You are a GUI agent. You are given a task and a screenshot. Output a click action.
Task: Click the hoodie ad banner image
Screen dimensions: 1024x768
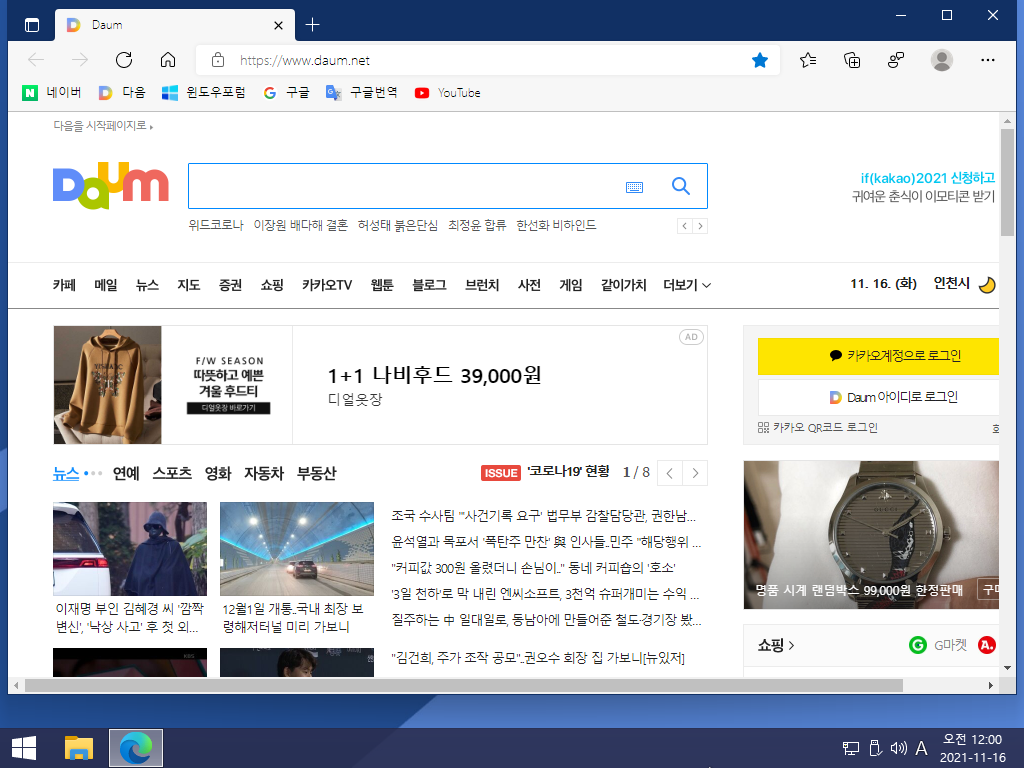pyautogui.click(x=108, y=385)
